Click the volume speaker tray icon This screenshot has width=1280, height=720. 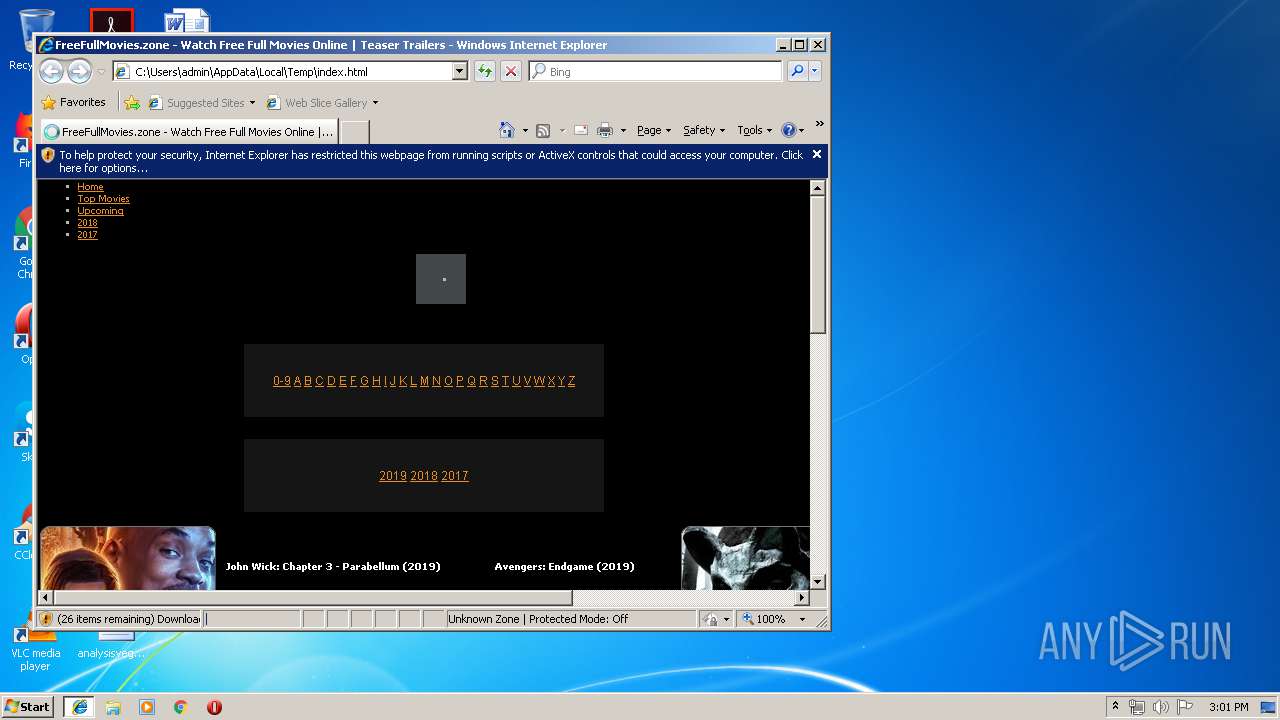(1161, 707)
